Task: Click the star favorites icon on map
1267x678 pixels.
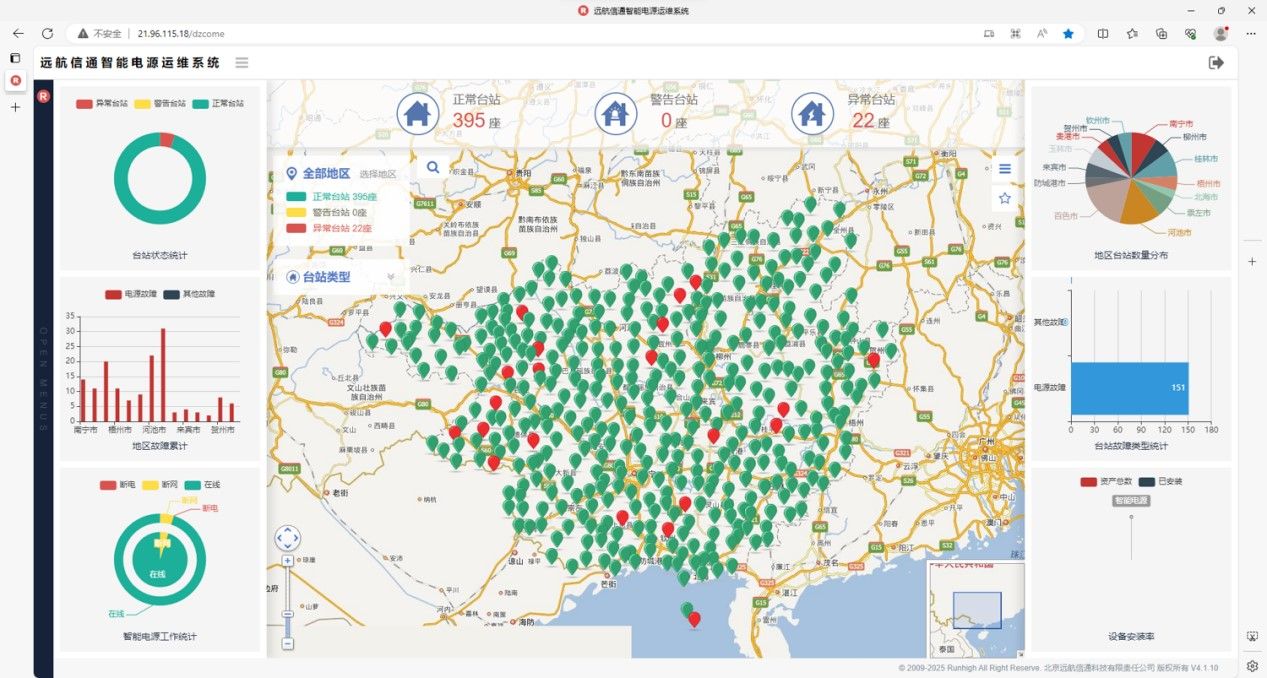Action: coord(1004,199)
